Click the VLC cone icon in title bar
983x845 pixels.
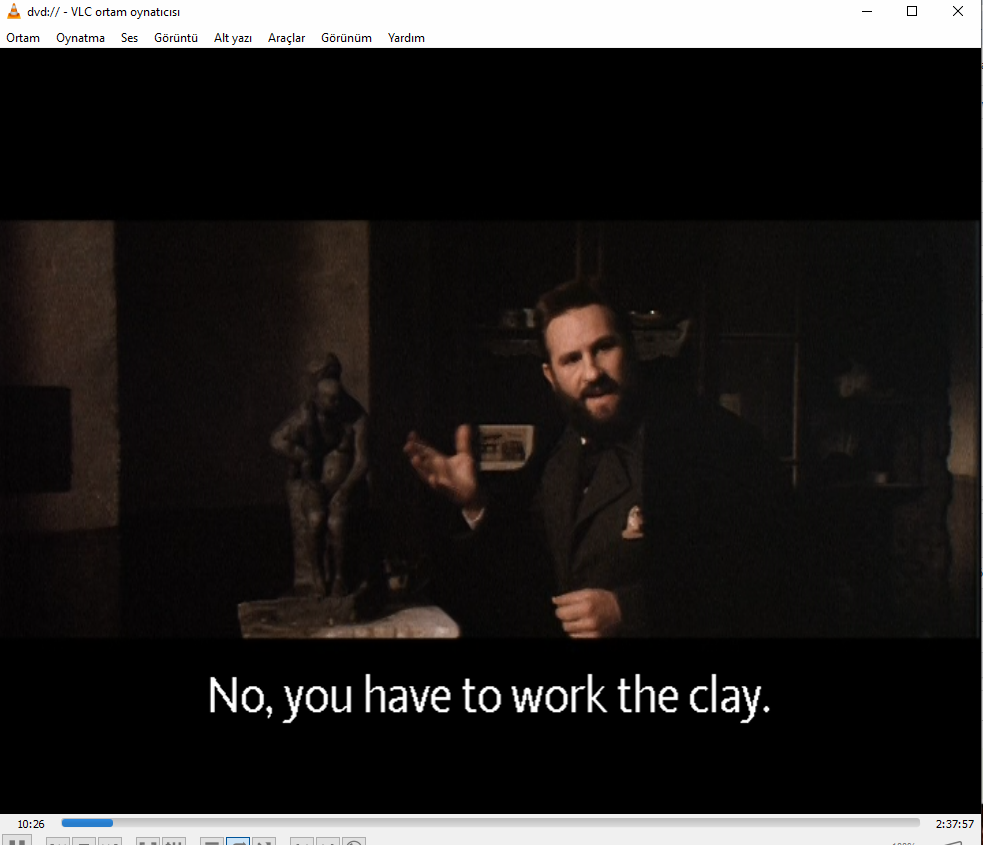coord(13,11)
